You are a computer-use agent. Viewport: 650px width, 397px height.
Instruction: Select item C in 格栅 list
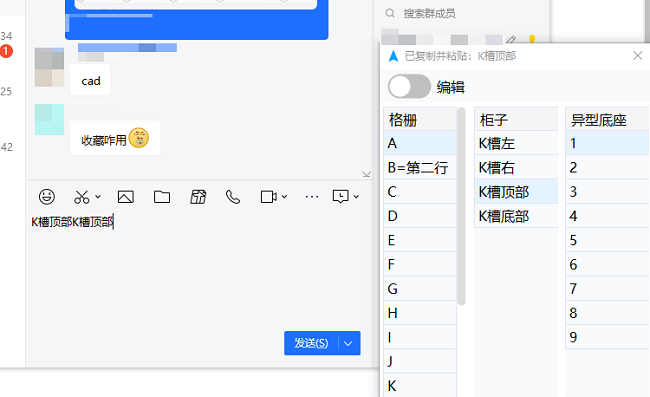click(420, 191)
